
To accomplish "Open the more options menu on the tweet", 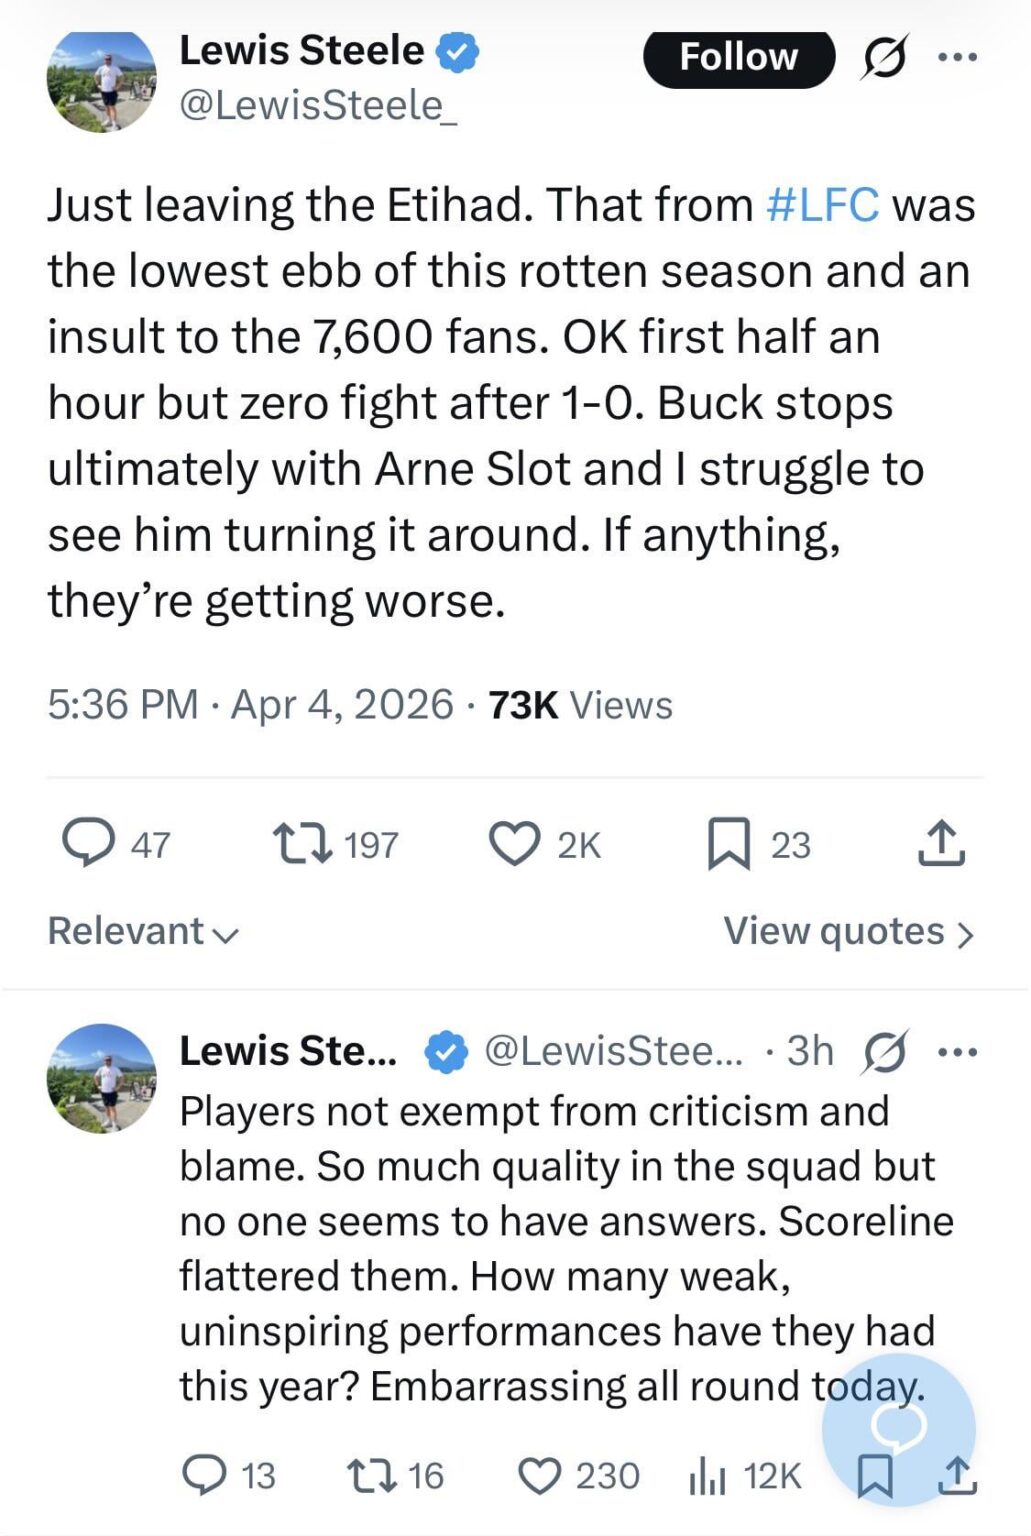I will (x=959, y=57).
